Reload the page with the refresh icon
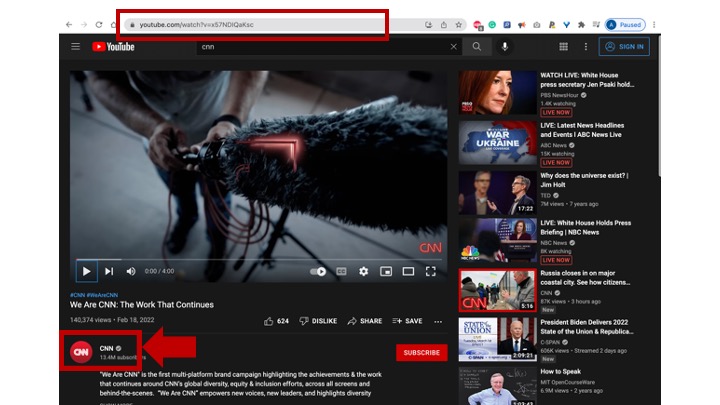This screenshot has height=405, width=720. [x=99, y=25]
